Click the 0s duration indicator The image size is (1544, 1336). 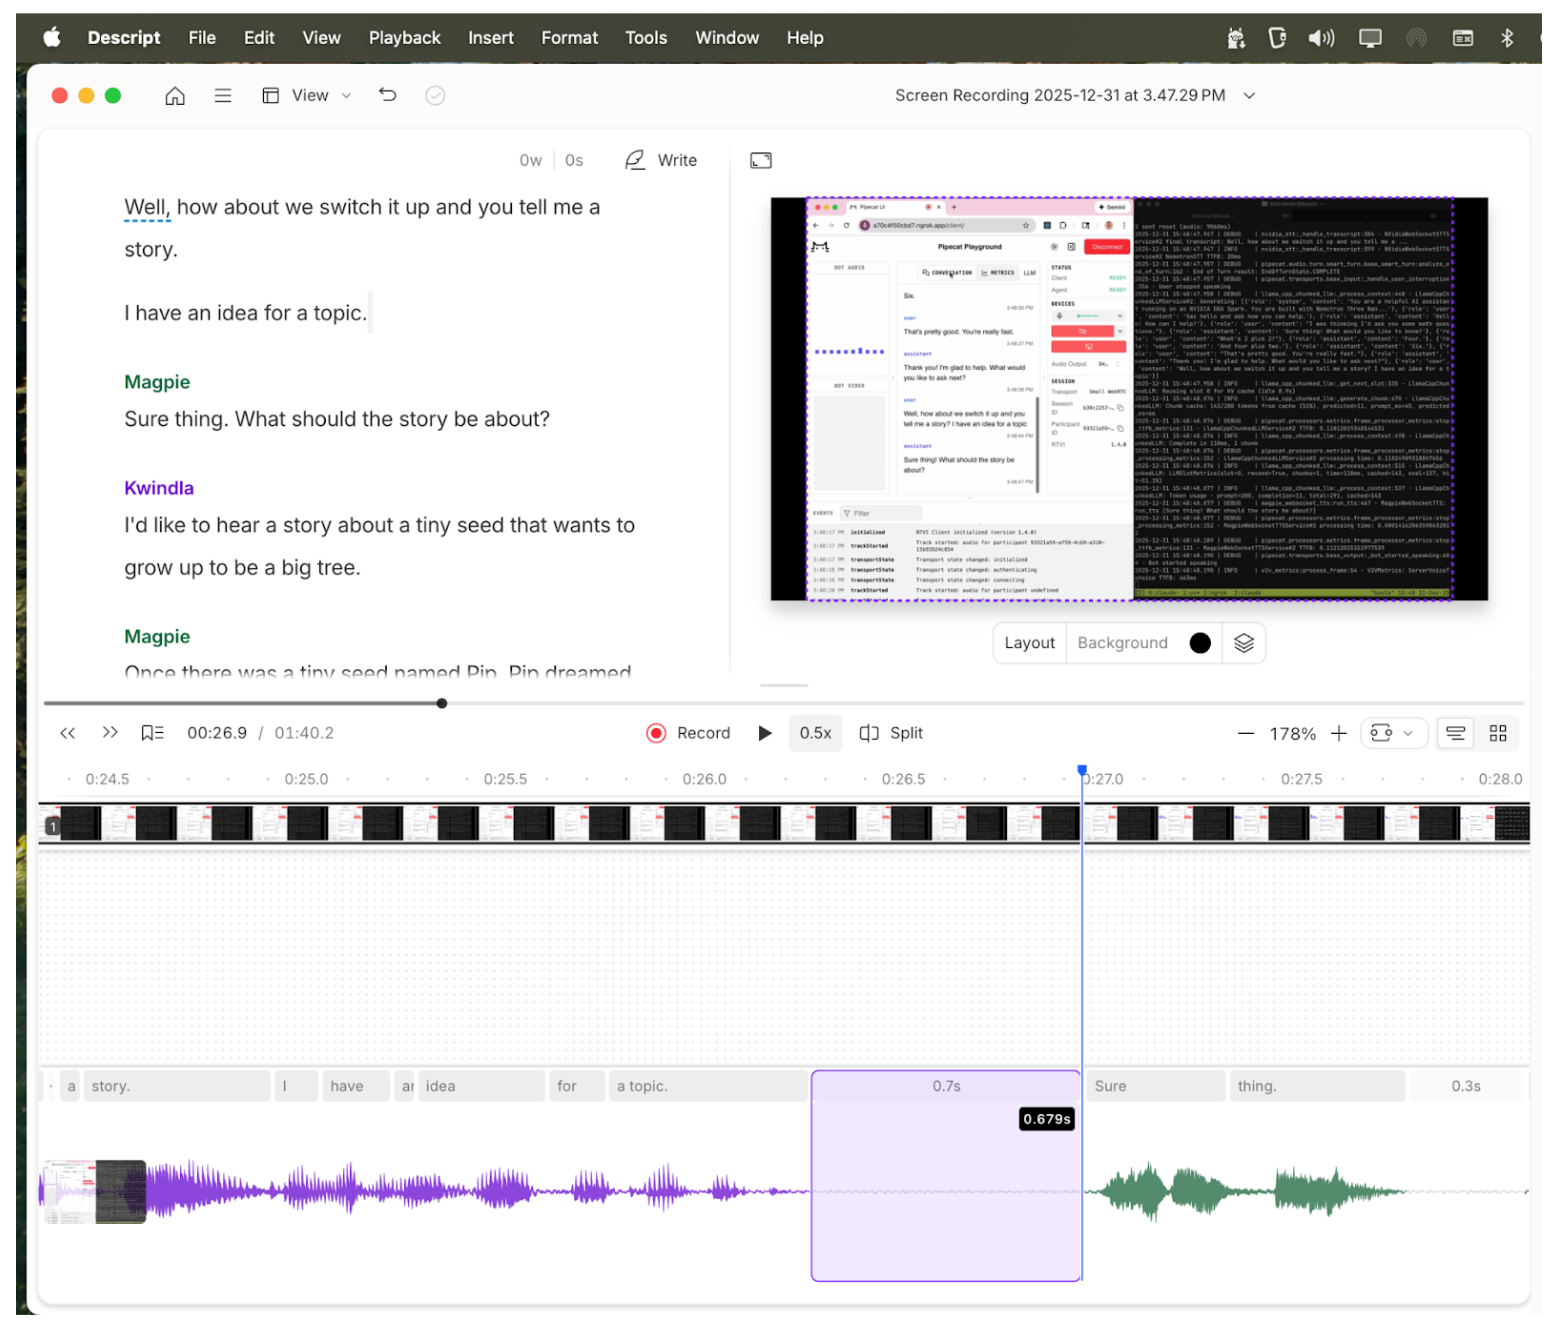tap(574, 160)
